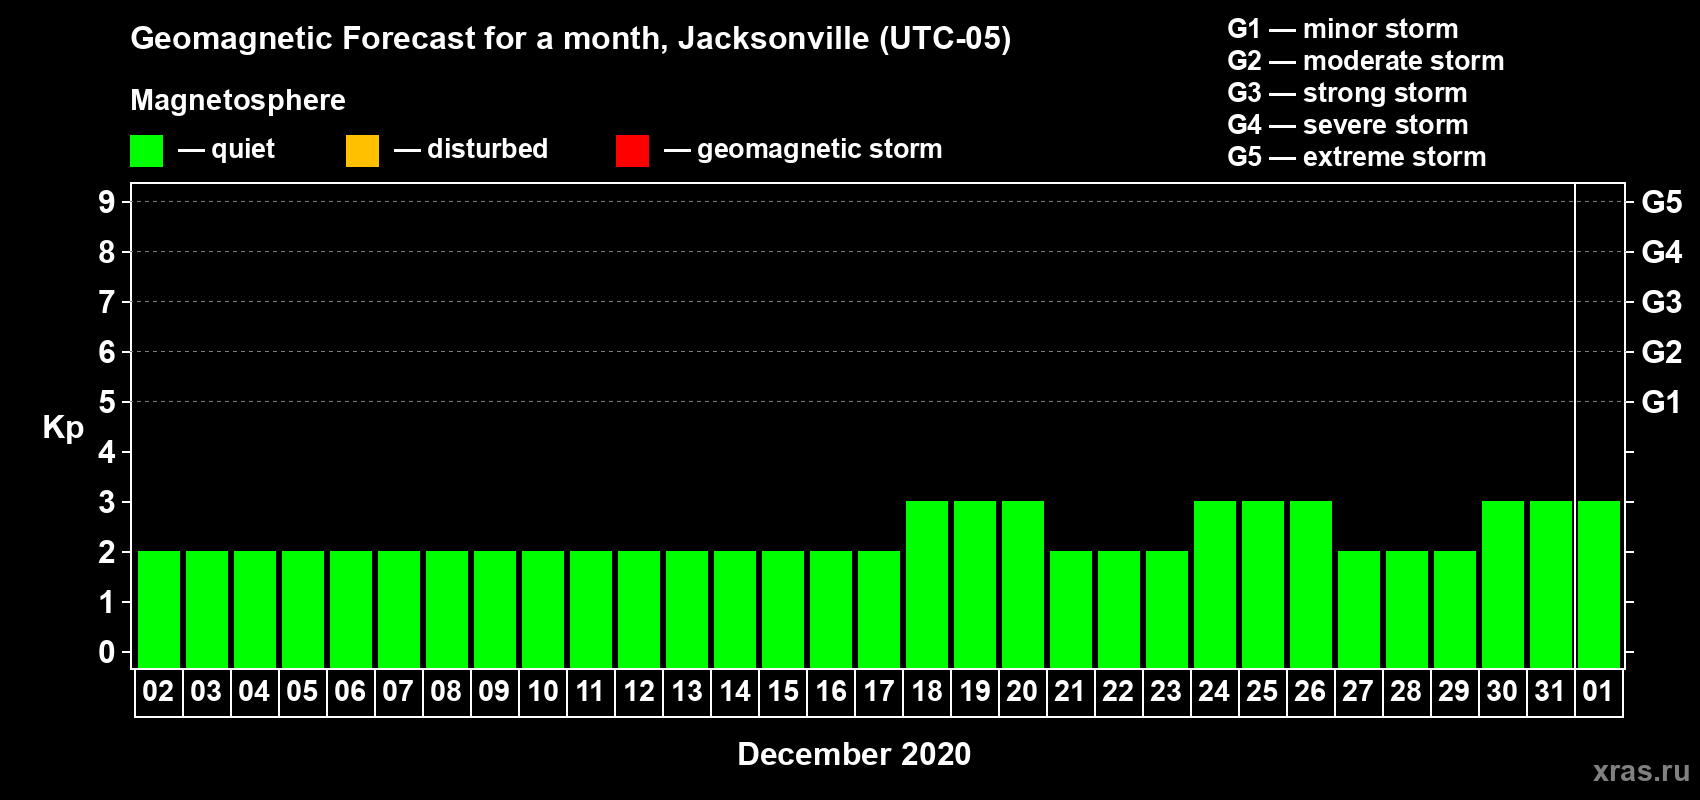This screenshot has height=800, width=1700.
Task: Click the orange disturbed legend swatch
Action: click(x=362, y=151)
